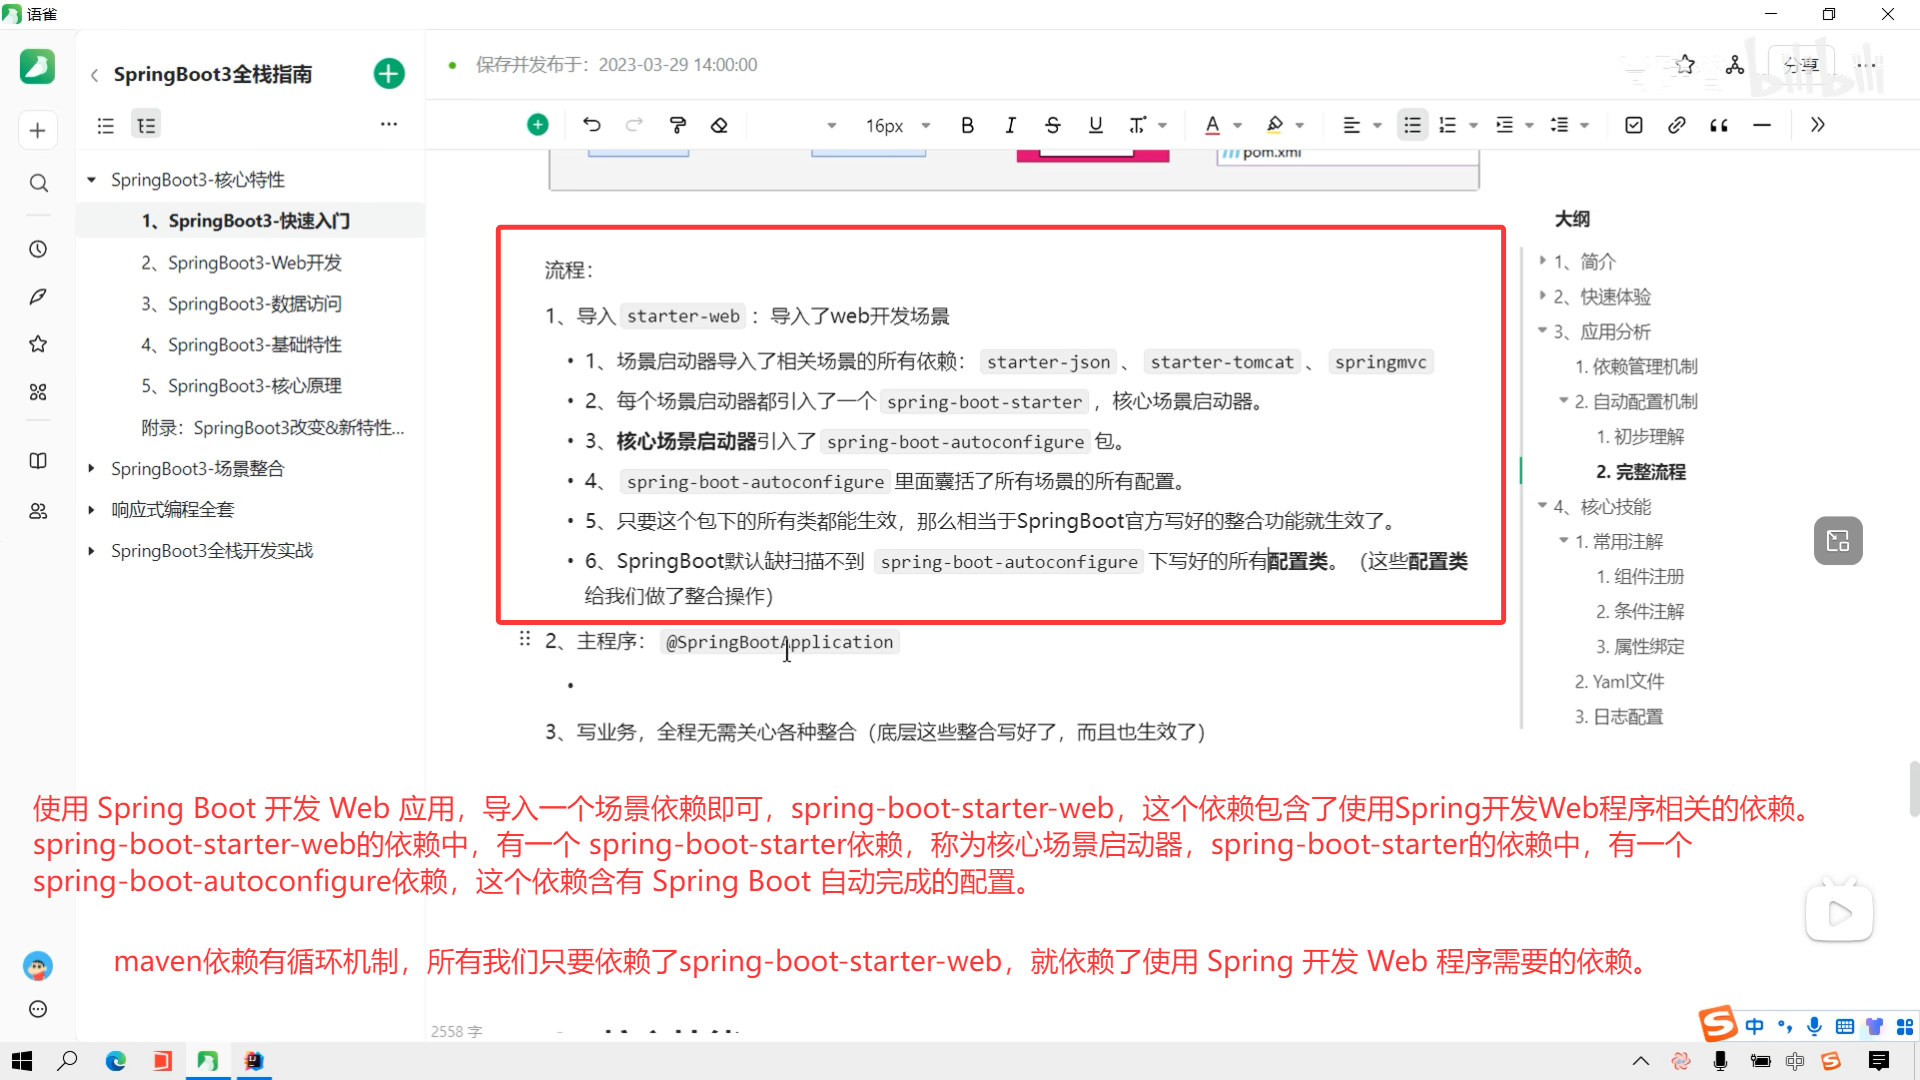Image resolution: width=1920 pixels, height=1080 pixels.
Task: Click green plus to create new document
Action: click(x=389, y=74)
